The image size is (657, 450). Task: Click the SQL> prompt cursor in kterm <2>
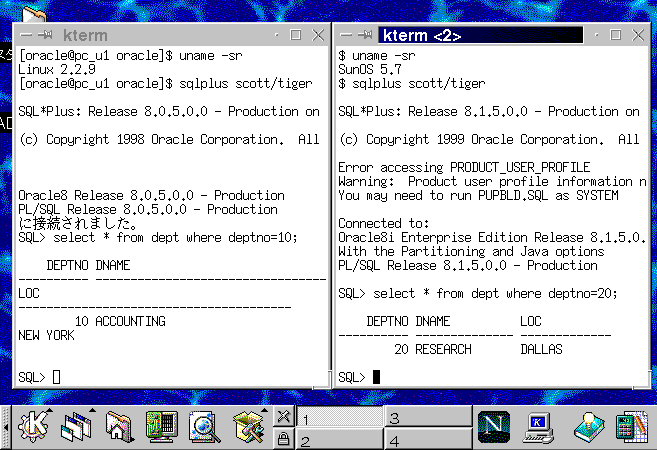click(x=377, y=377)
